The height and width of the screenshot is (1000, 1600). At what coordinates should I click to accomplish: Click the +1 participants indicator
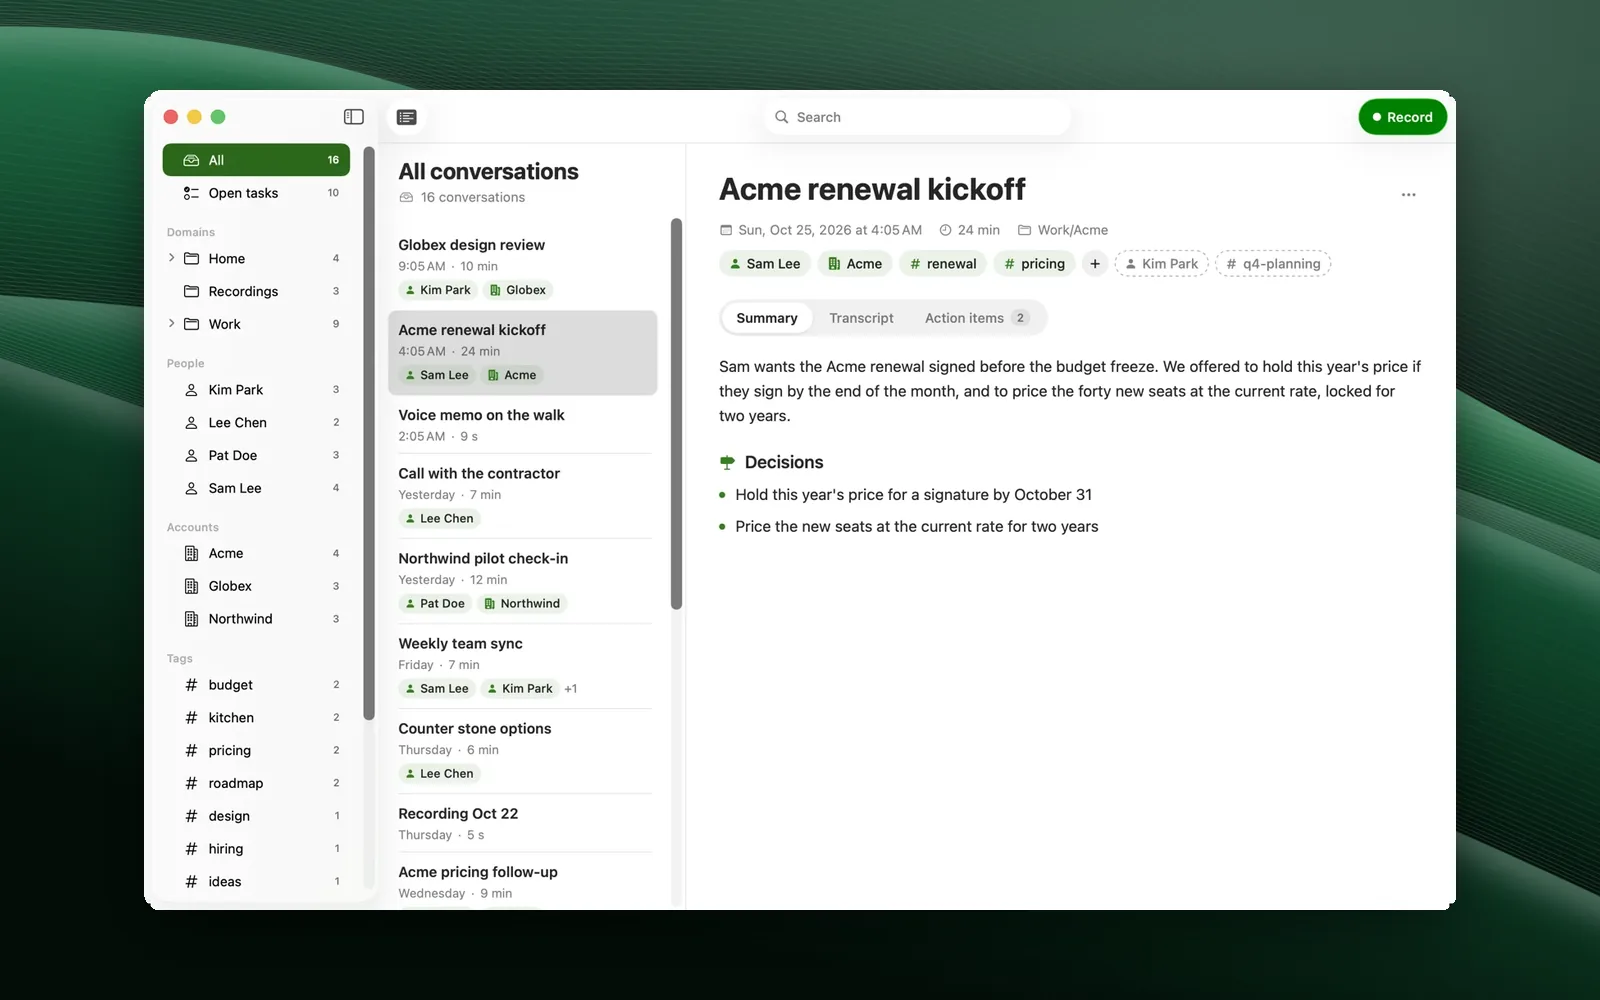(571, 688)
